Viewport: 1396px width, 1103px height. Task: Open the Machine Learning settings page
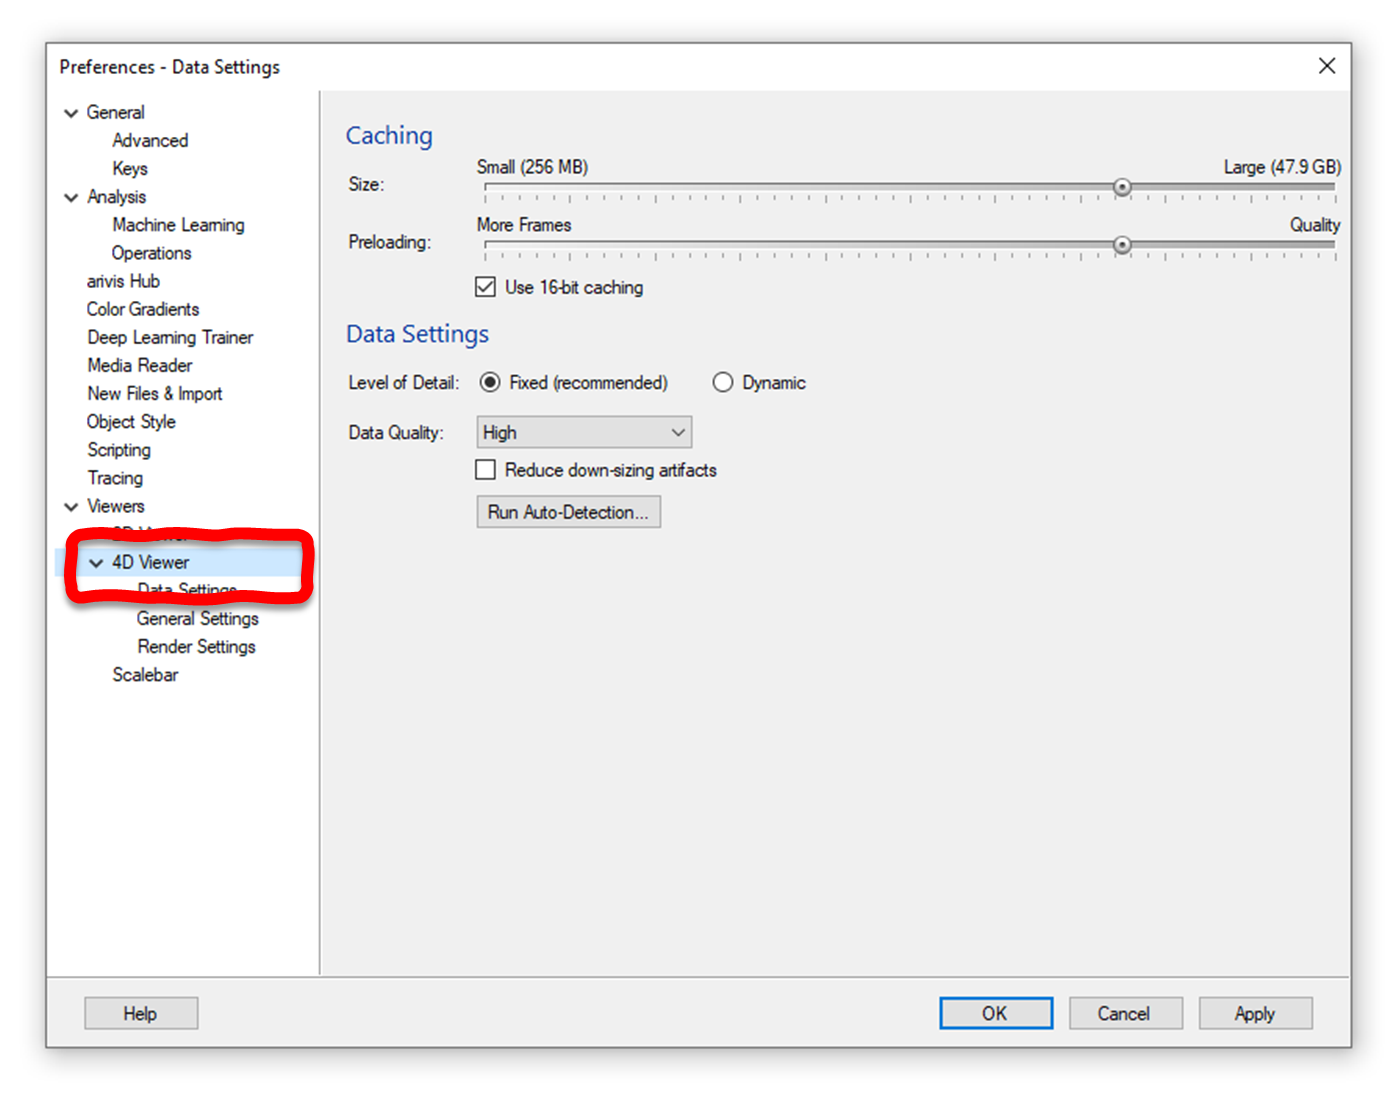(x=178, y=225)
